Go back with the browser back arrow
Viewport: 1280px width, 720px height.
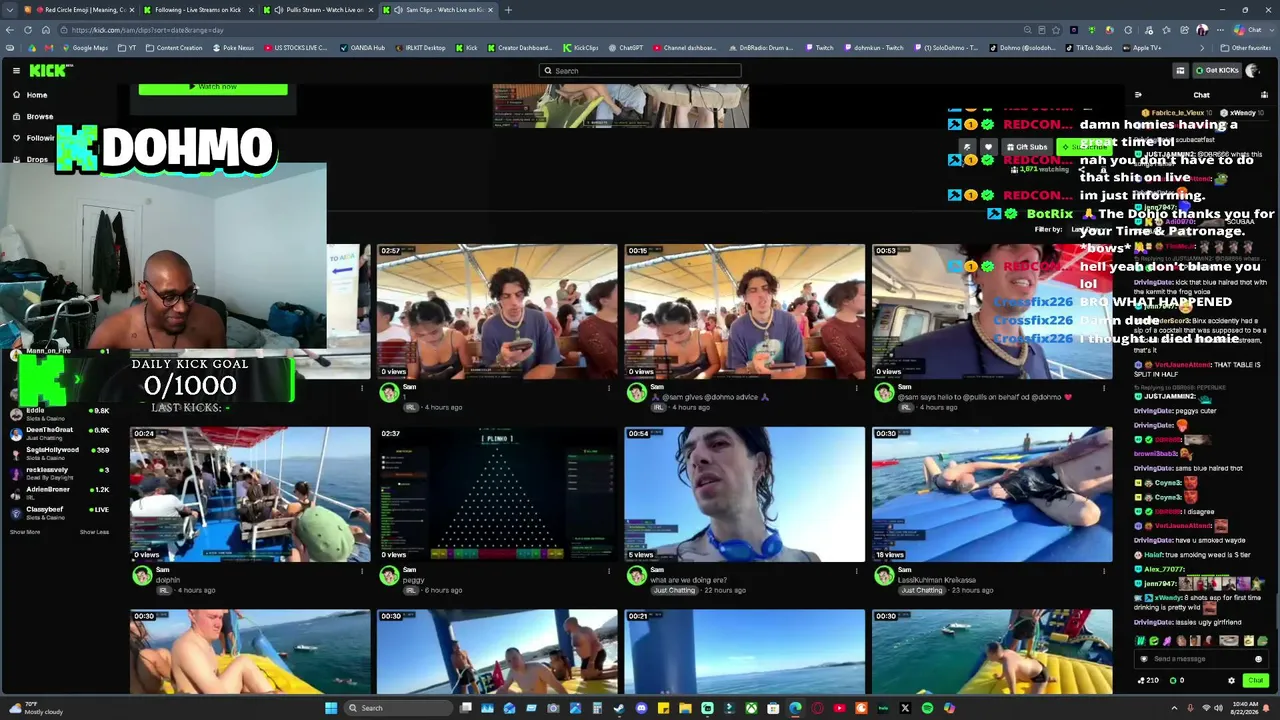10,30
